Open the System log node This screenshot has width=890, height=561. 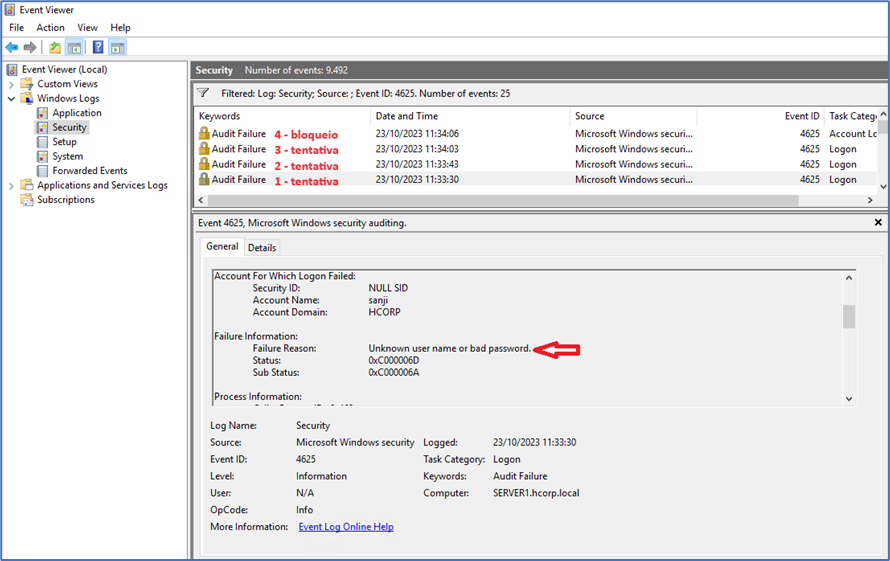[x=67, y=156]
